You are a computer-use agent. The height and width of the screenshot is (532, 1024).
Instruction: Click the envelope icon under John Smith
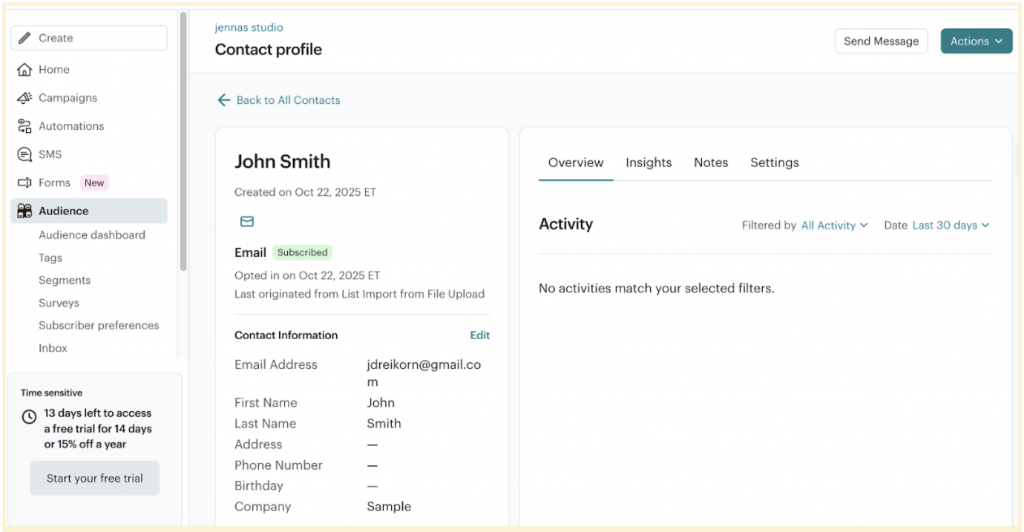[247, 222]
